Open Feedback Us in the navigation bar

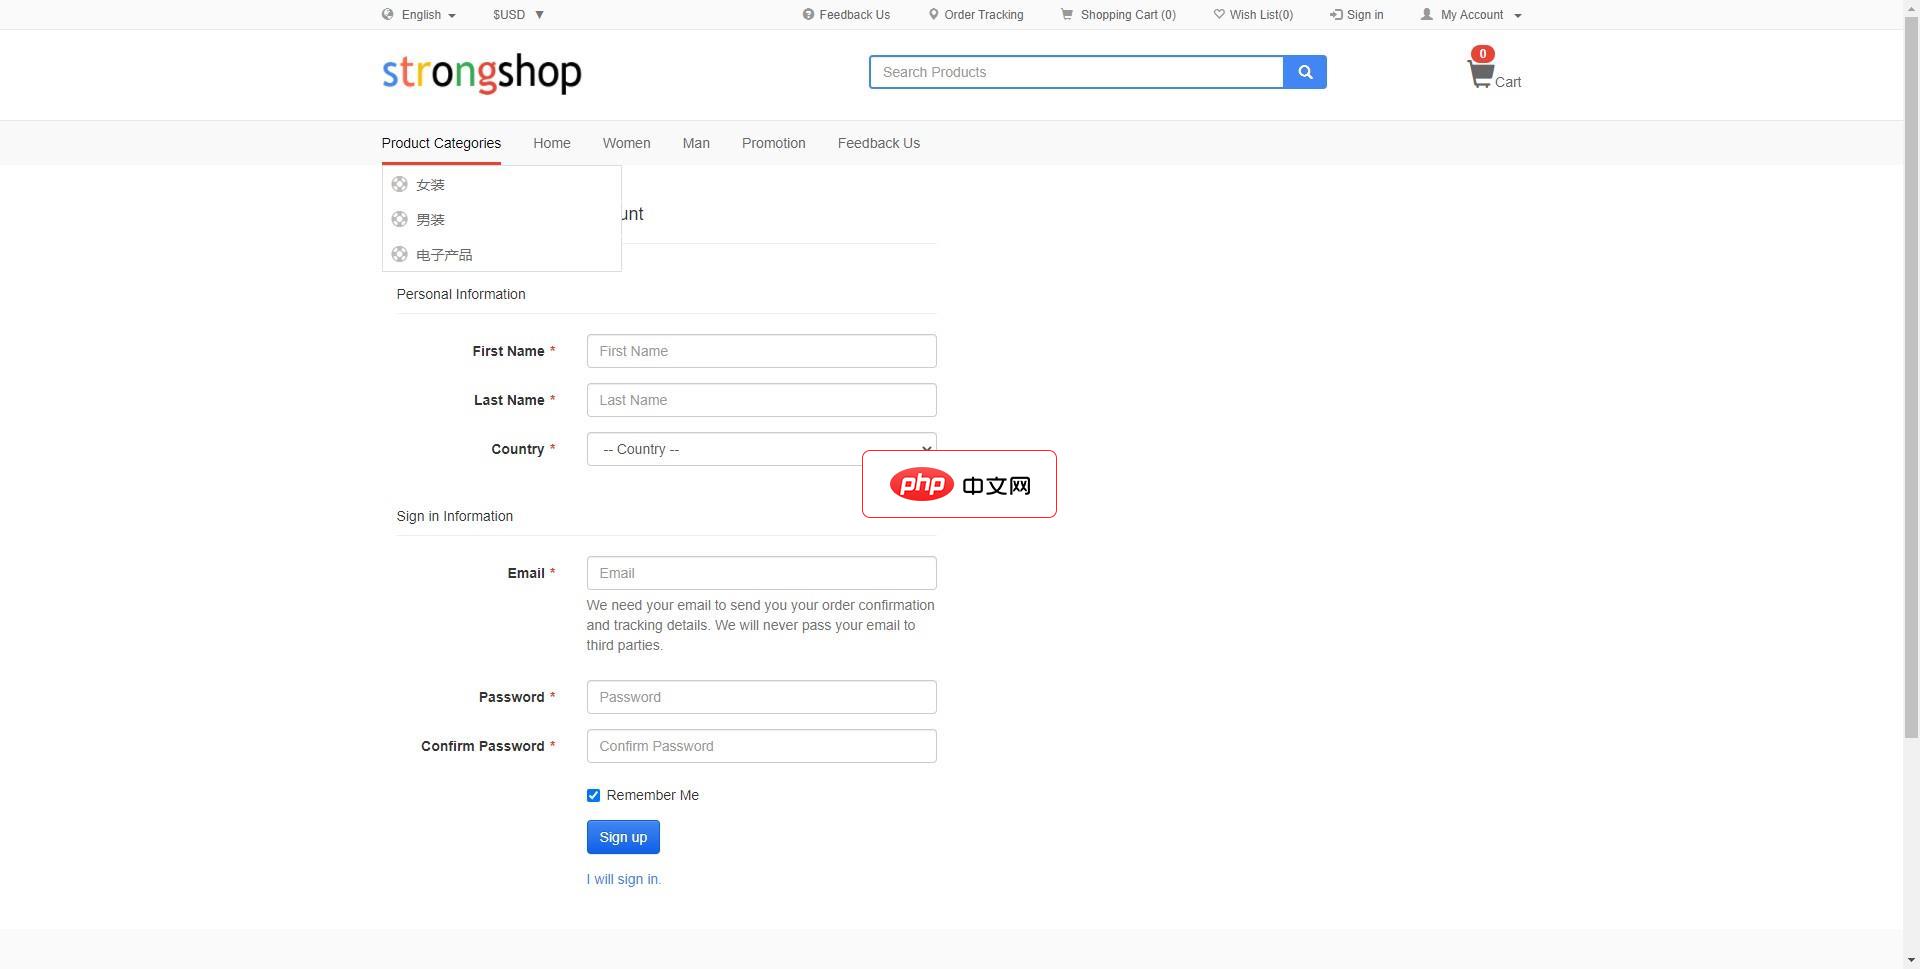[x=879, y=143]
